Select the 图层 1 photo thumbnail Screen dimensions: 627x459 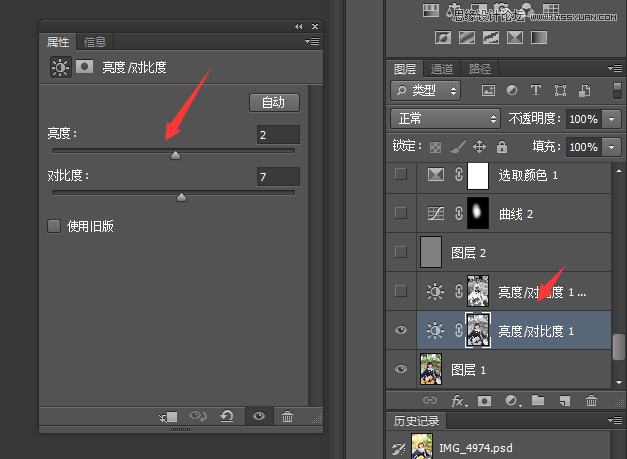pyautogui.click(x=431, y=369)
